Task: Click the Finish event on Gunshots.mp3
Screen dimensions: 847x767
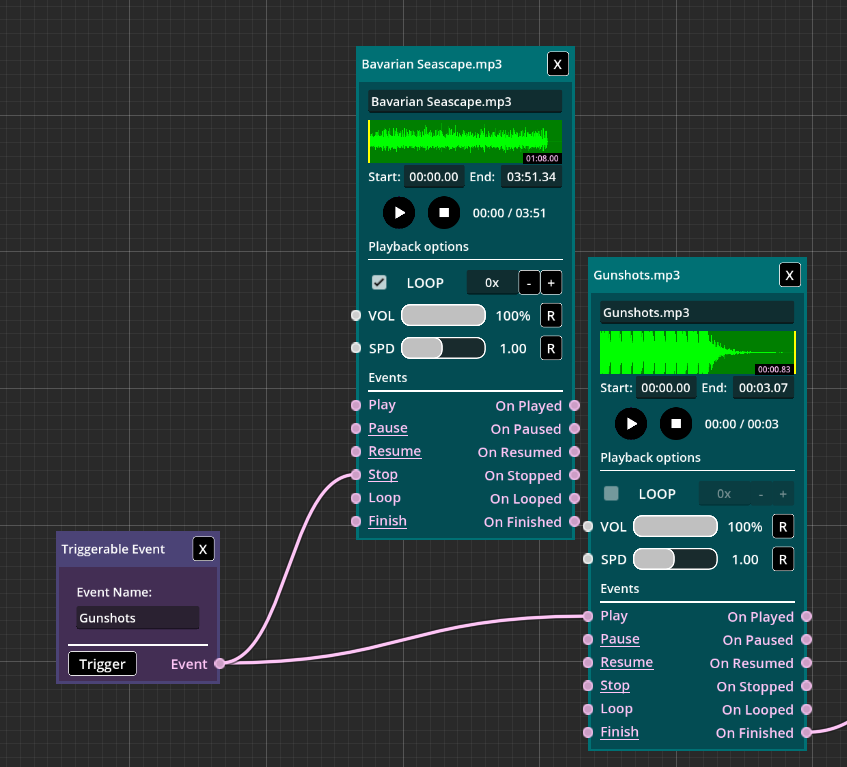Action: [619, 732]
